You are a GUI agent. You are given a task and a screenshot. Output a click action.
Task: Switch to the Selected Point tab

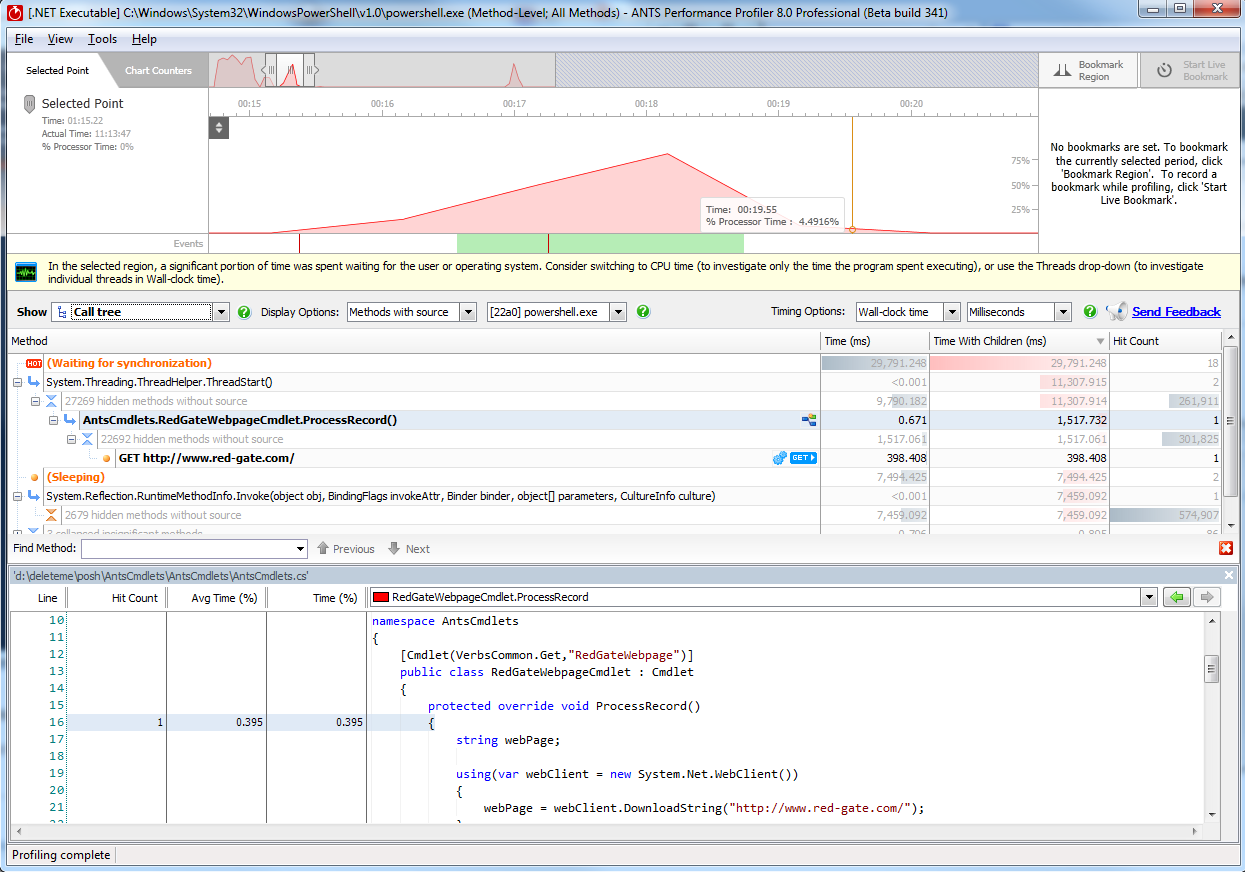(58, 71)
